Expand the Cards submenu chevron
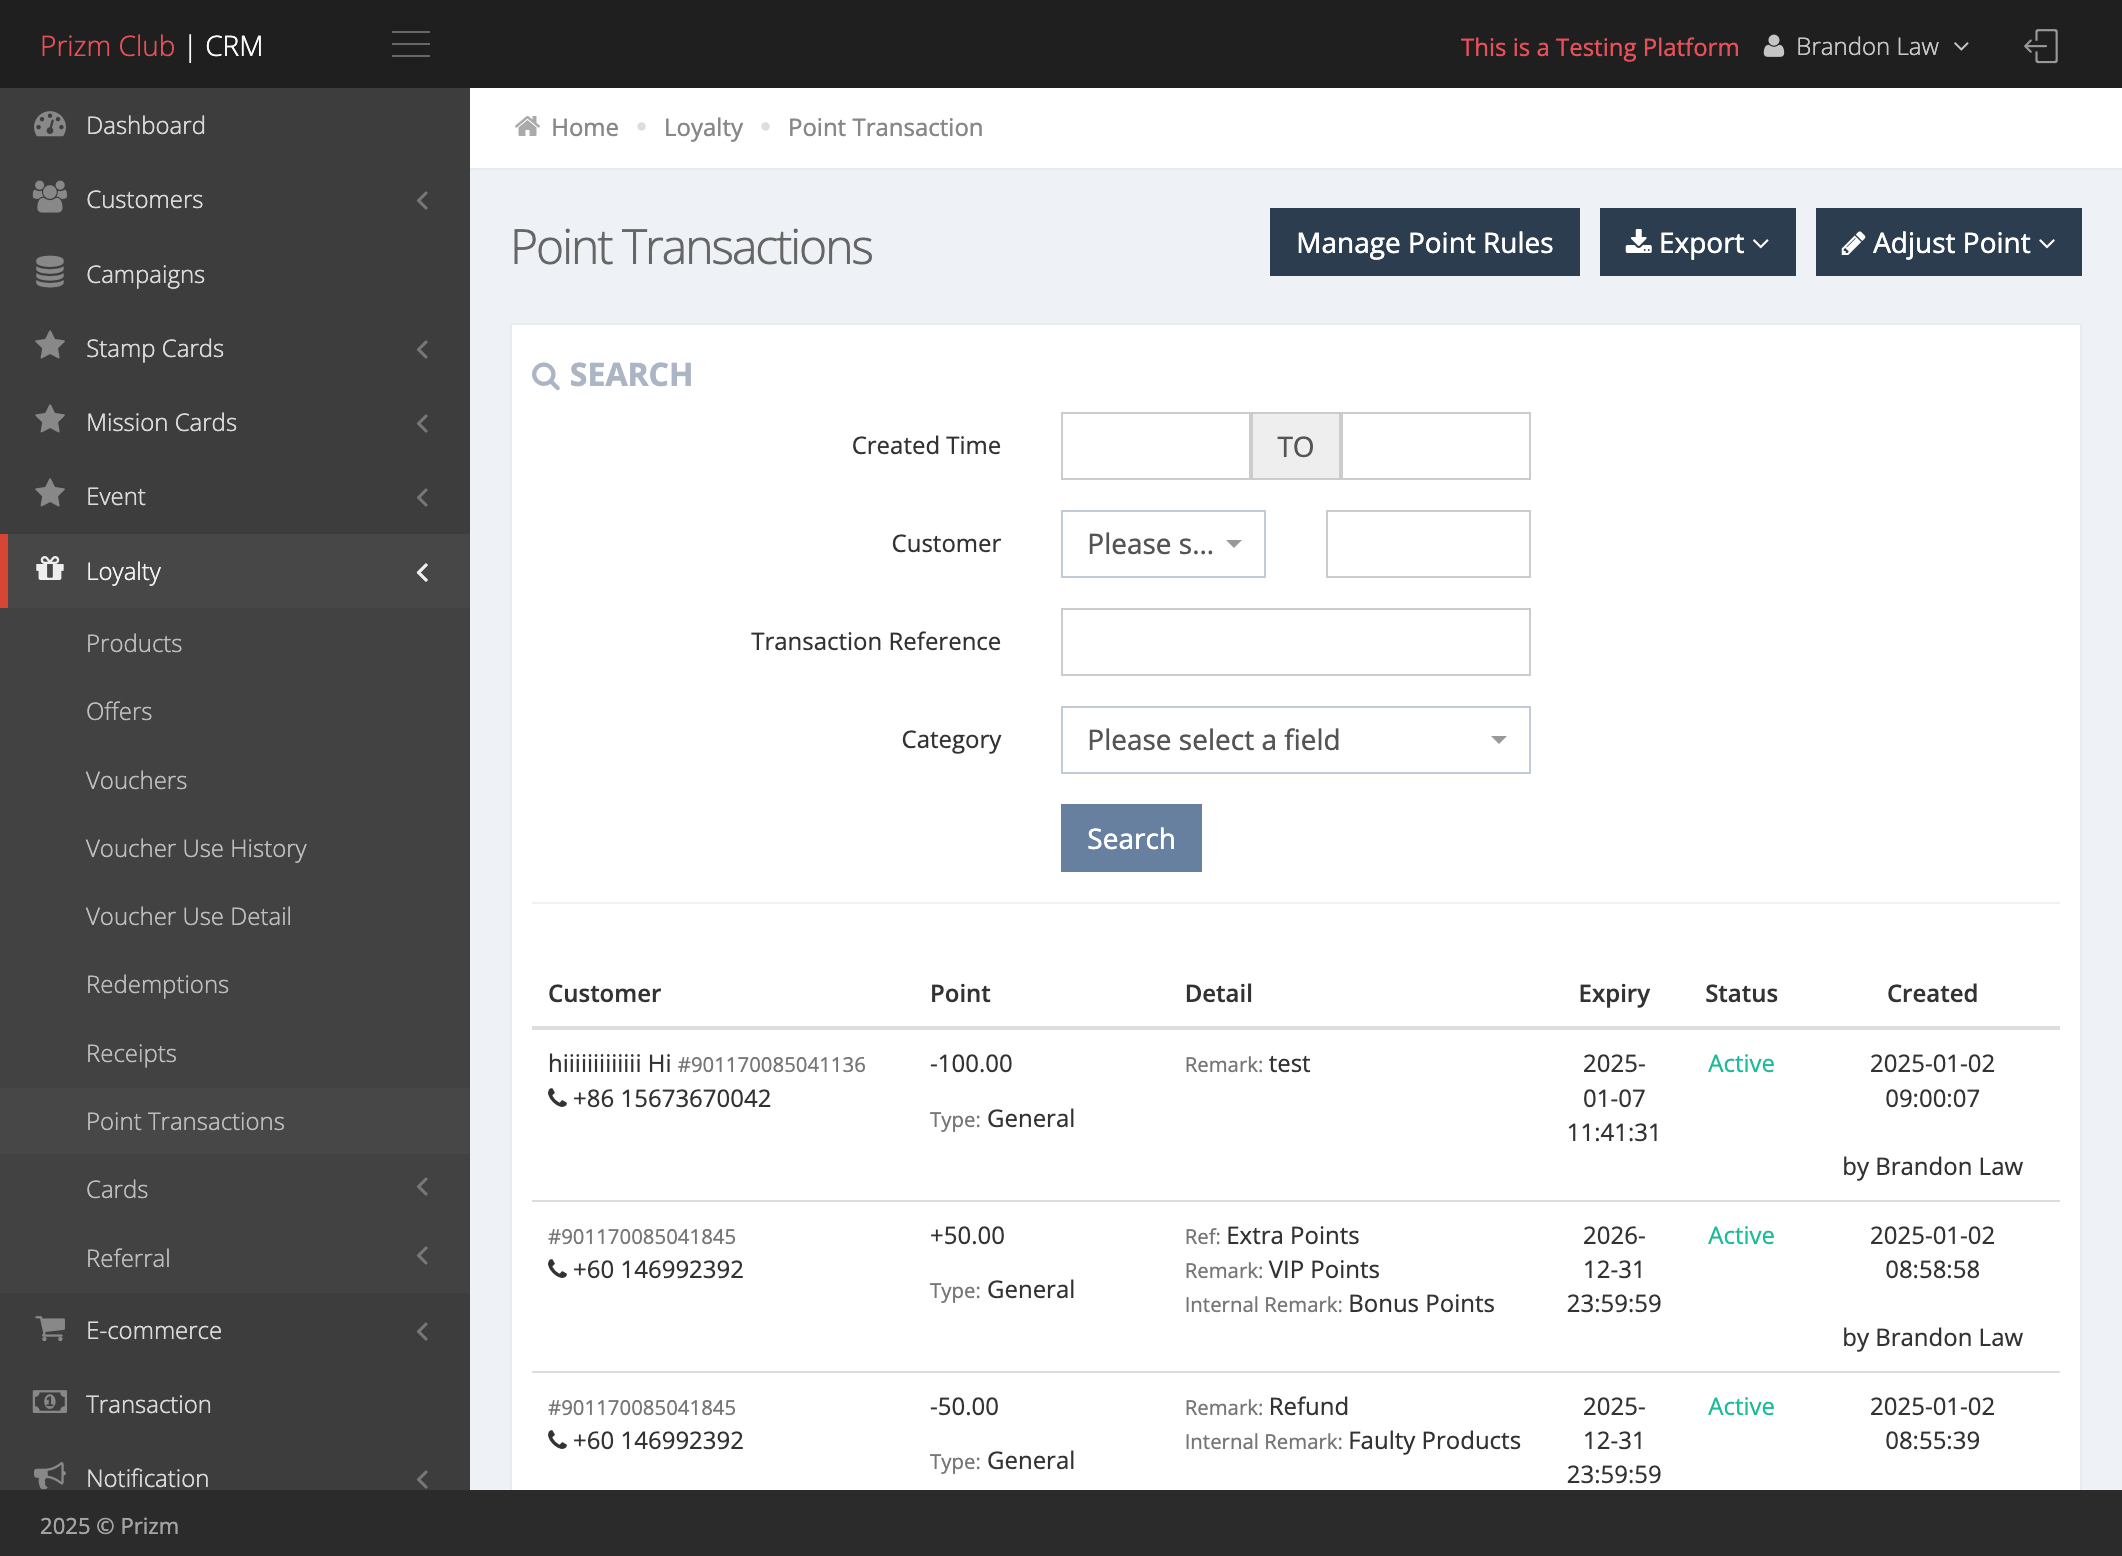 click(x=423, y=1187)
